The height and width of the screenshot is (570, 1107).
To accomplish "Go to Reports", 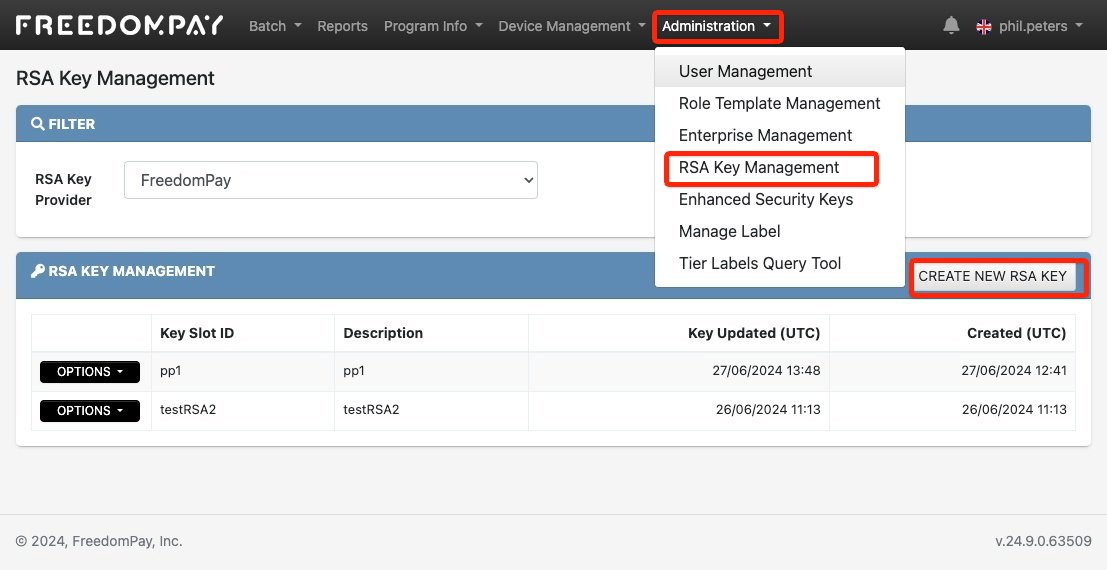I will (342, 26).
